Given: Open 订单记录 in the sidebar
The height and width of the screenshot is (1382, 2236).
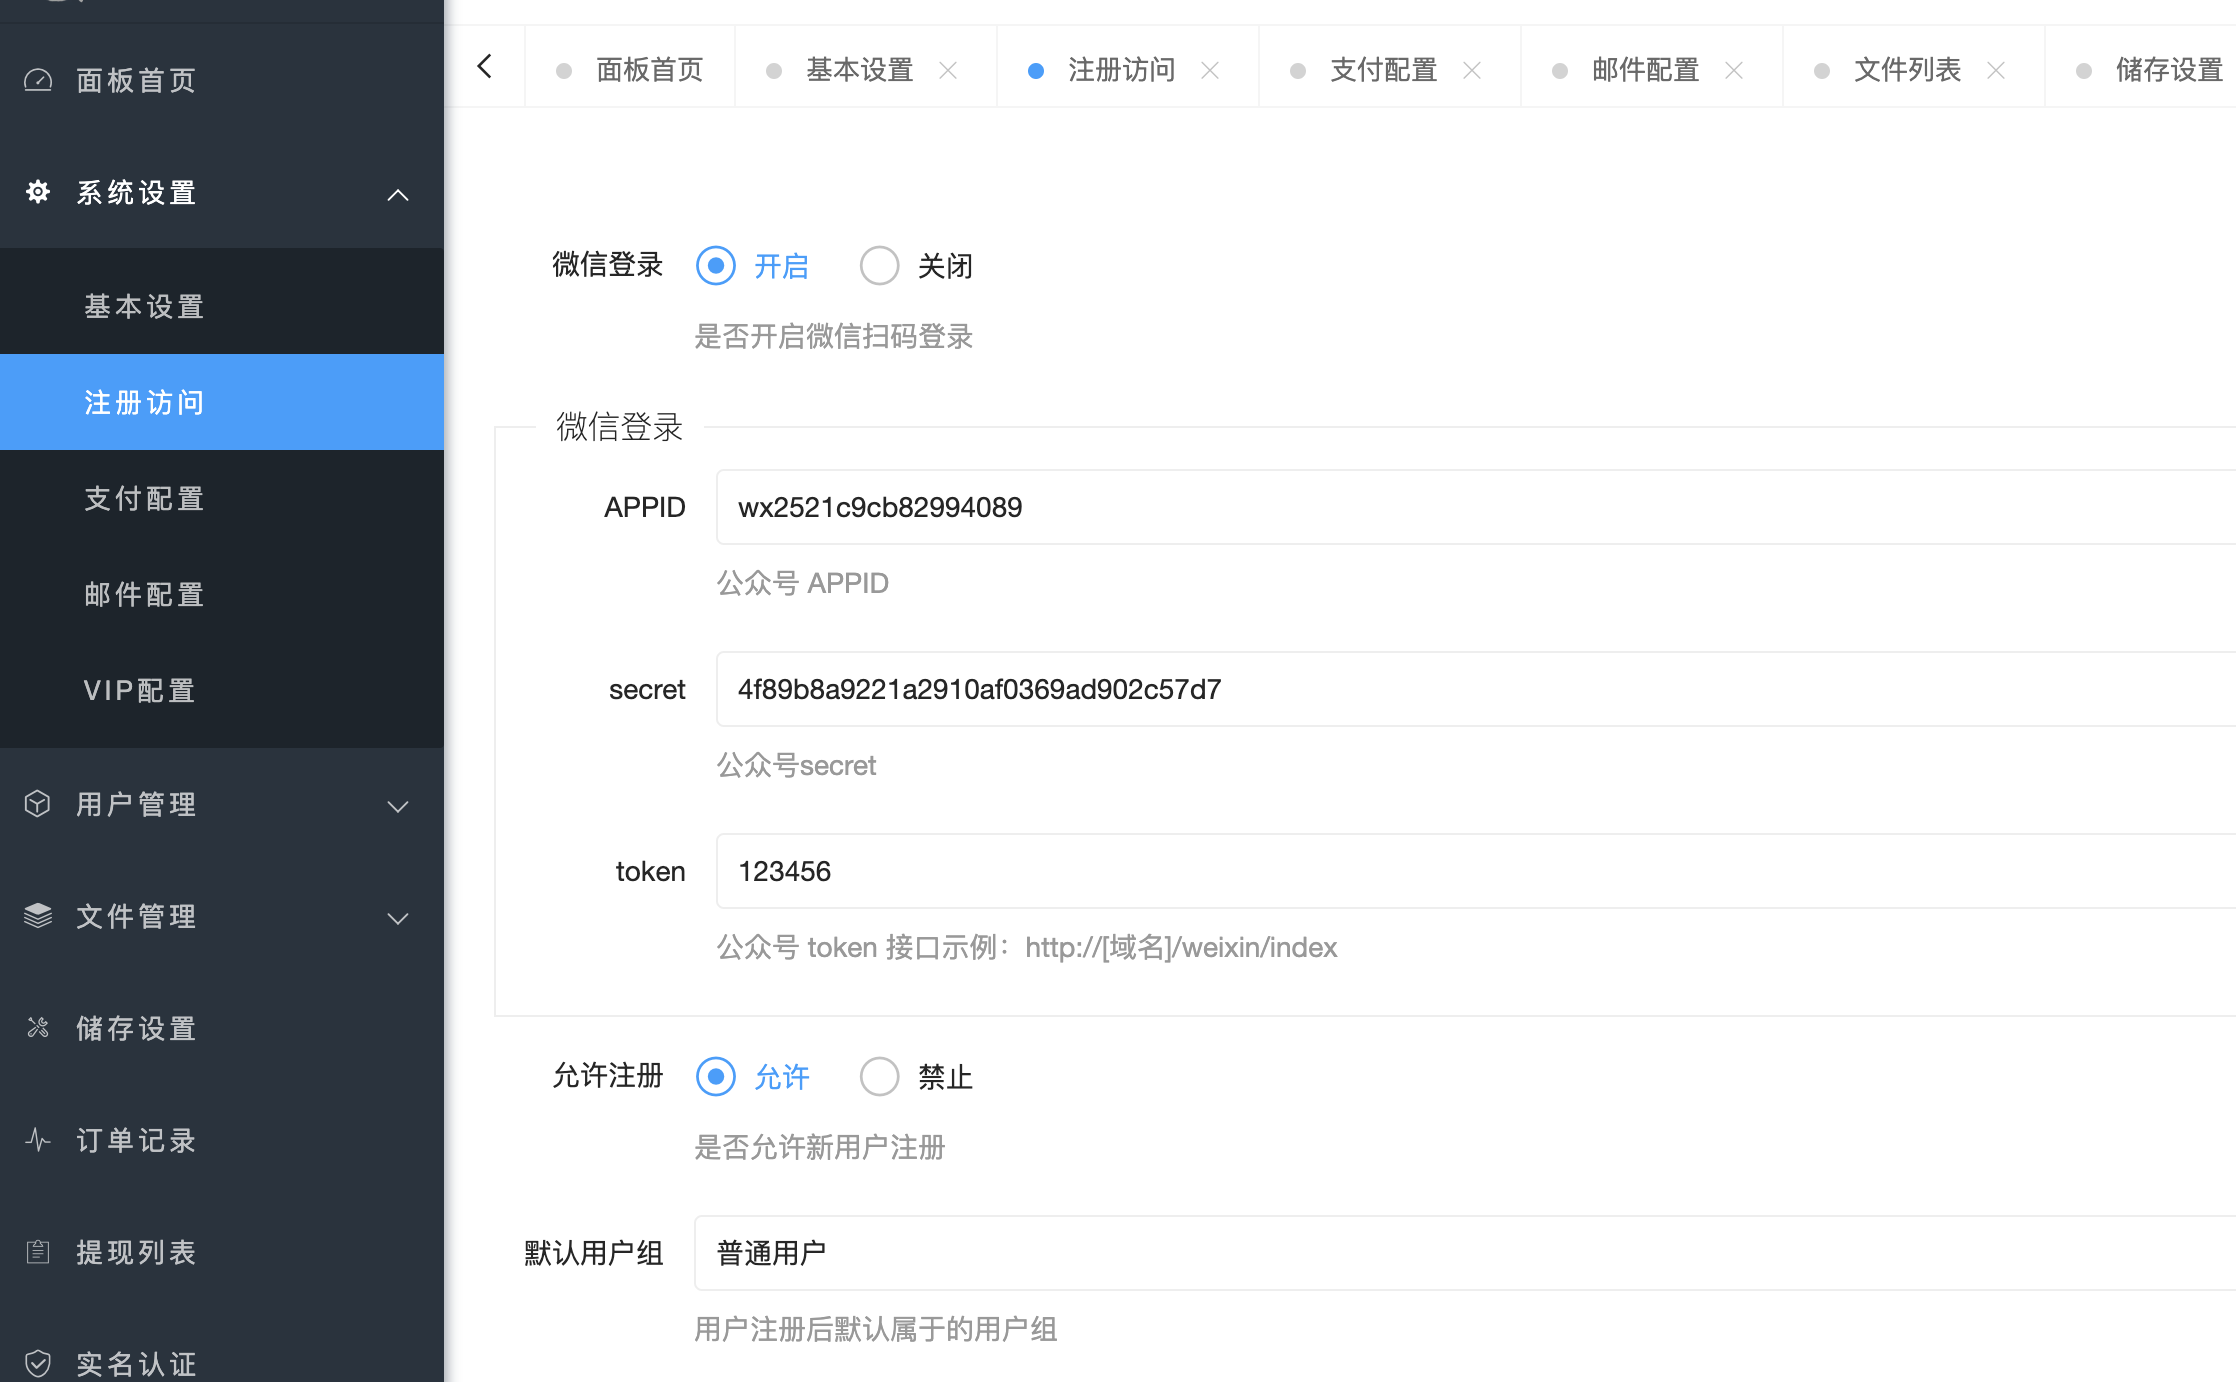Looking at the screenshot, I should click(x=222, y=1140).
